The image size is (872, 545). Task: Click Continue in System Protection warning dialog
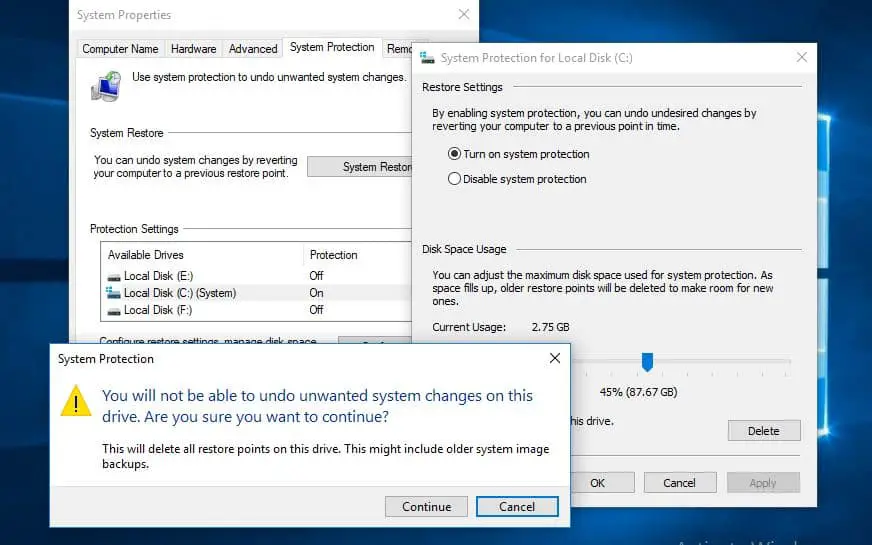(x=426, y=507)
